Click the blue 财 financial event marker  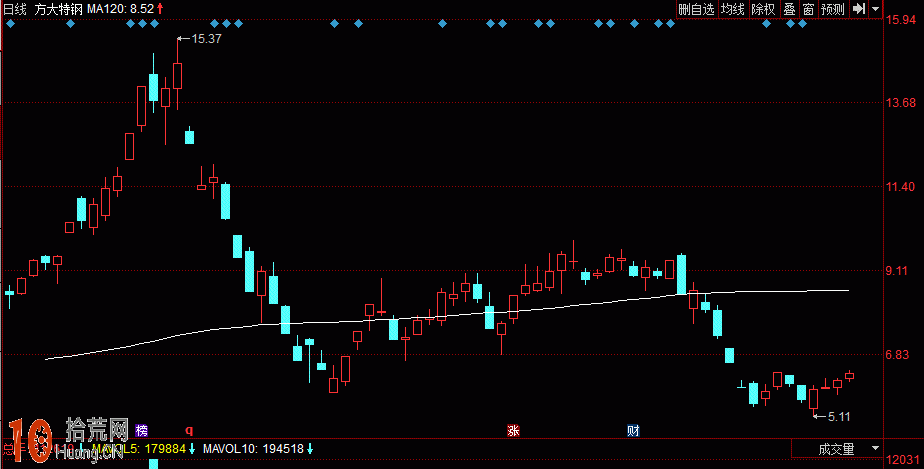click(x=633, y=430)
